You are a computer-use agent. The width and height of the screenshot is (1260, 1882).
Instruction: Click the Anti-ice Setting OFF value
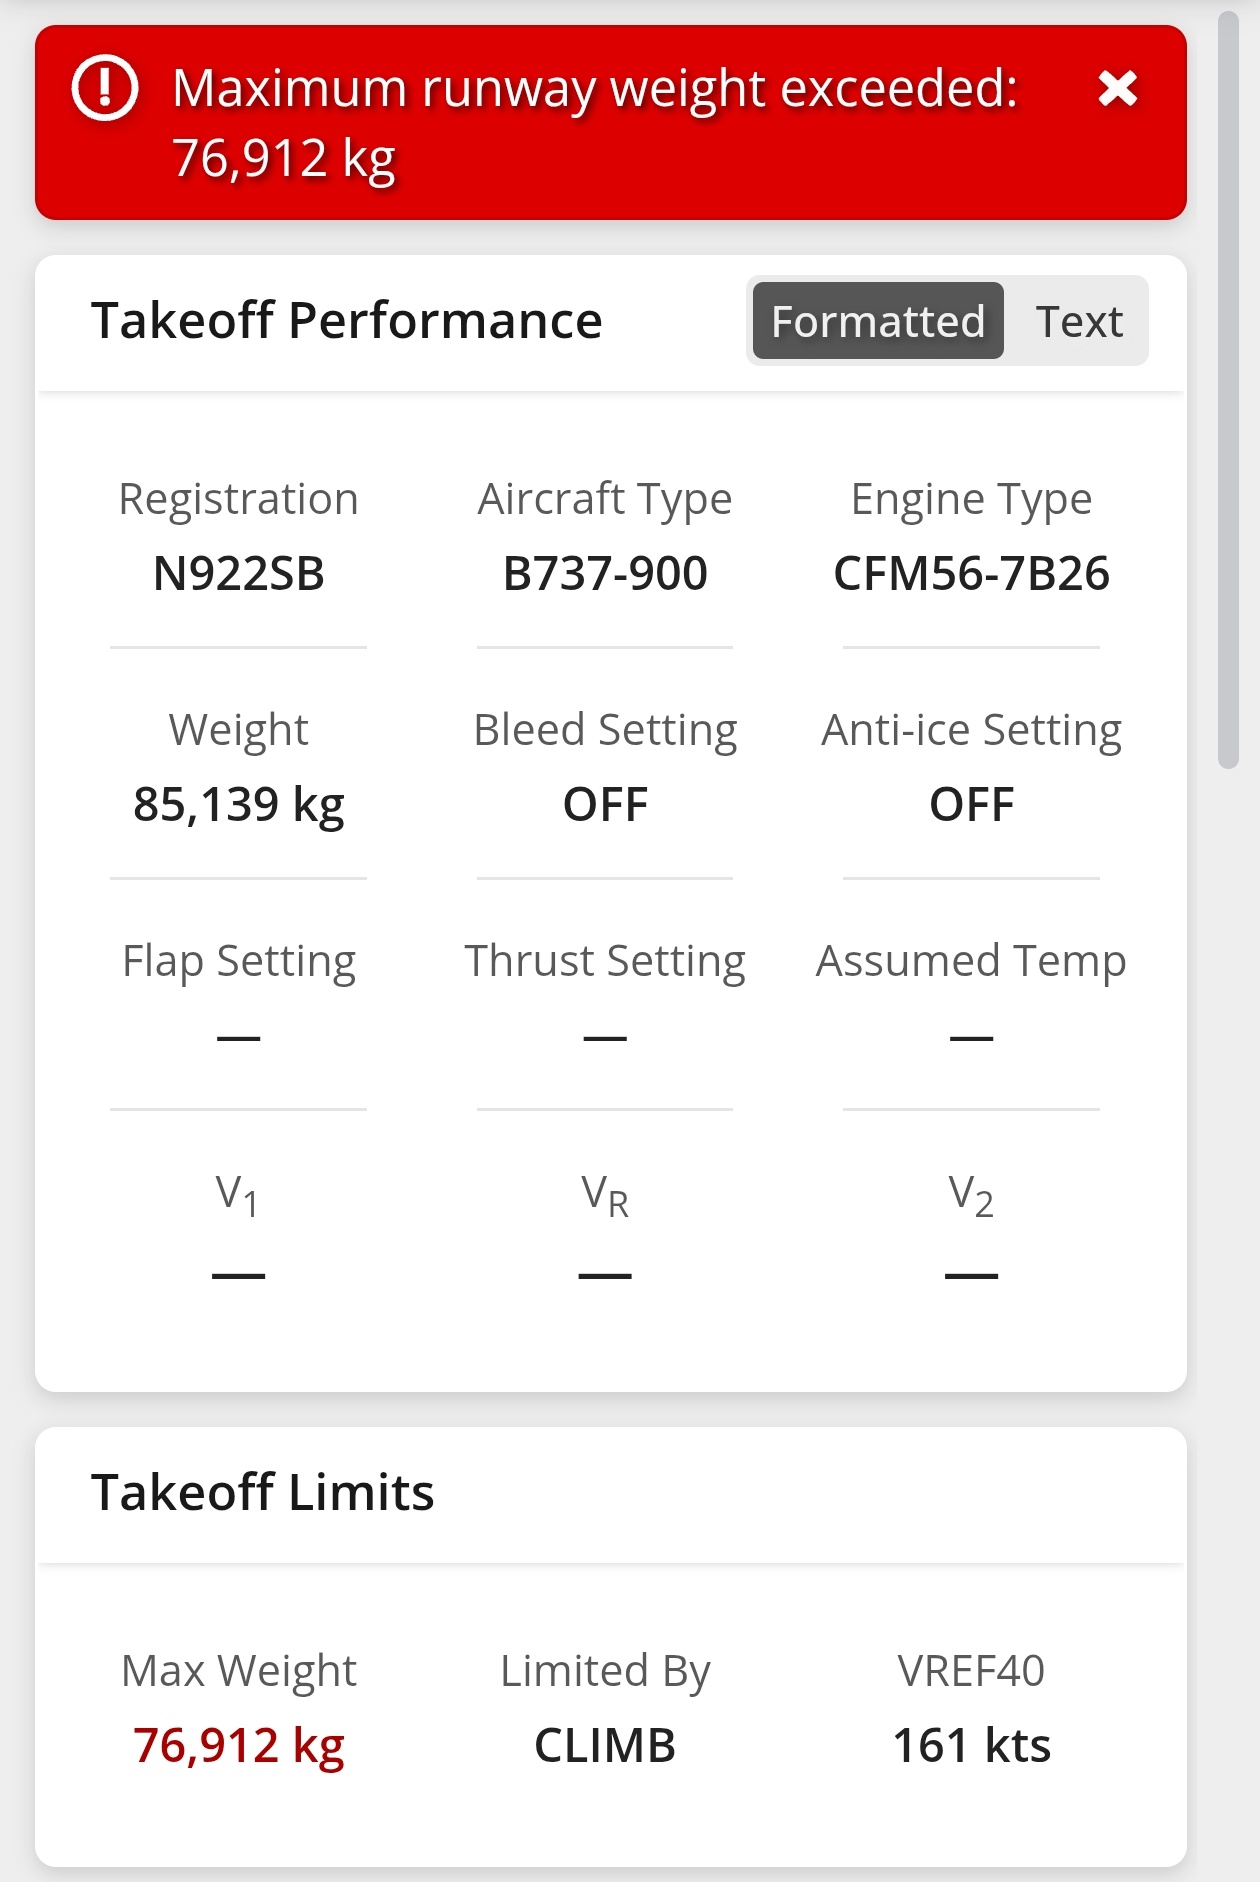pyautogui.click(x=971, y=805)
